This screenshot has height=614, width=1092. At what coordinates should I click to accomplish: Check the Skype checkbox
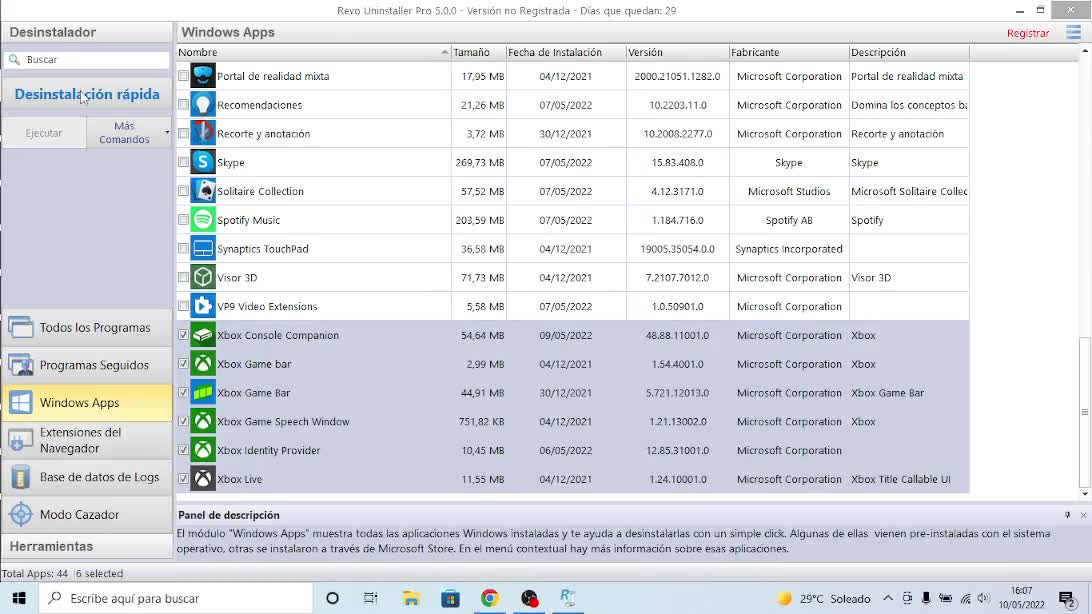183,162
